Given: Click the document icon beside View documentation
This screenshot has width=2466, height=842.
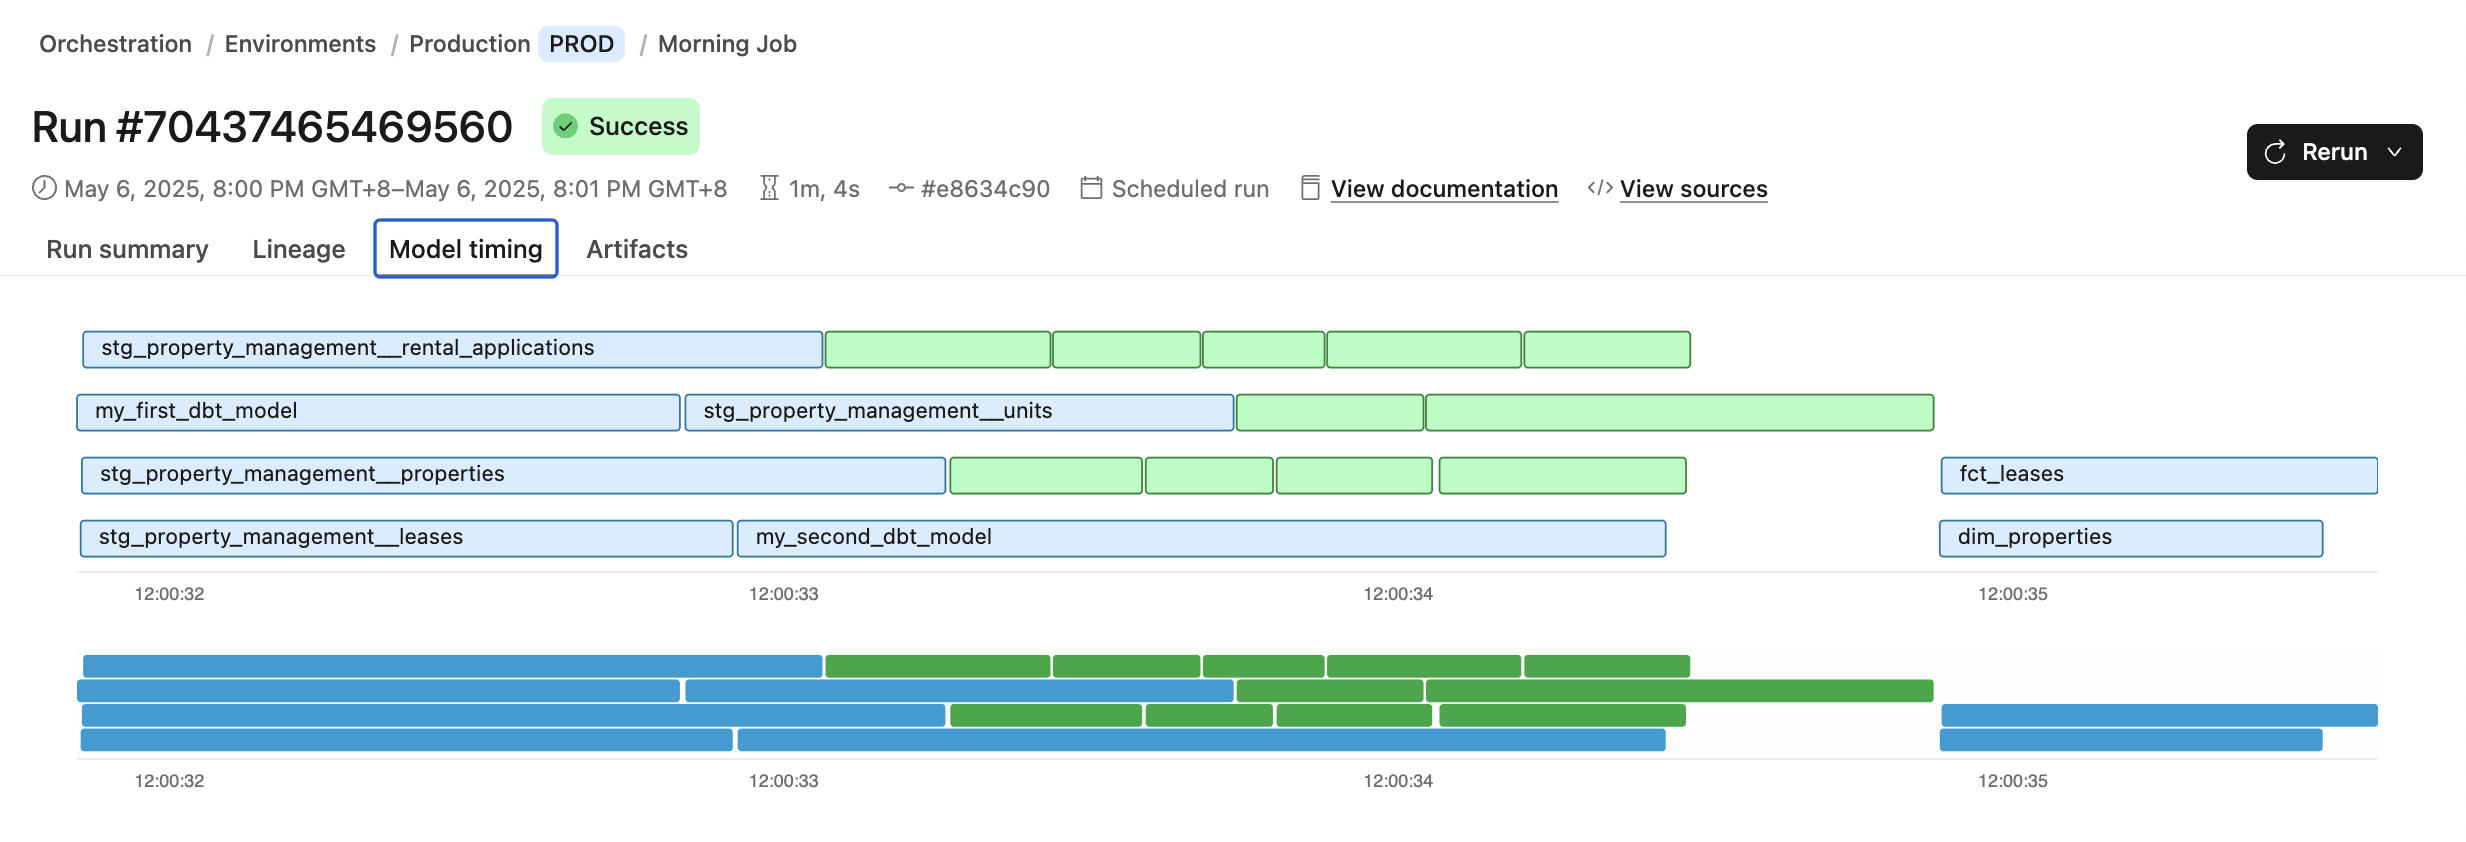Looking at the screenshot, I should (1310, 188).
